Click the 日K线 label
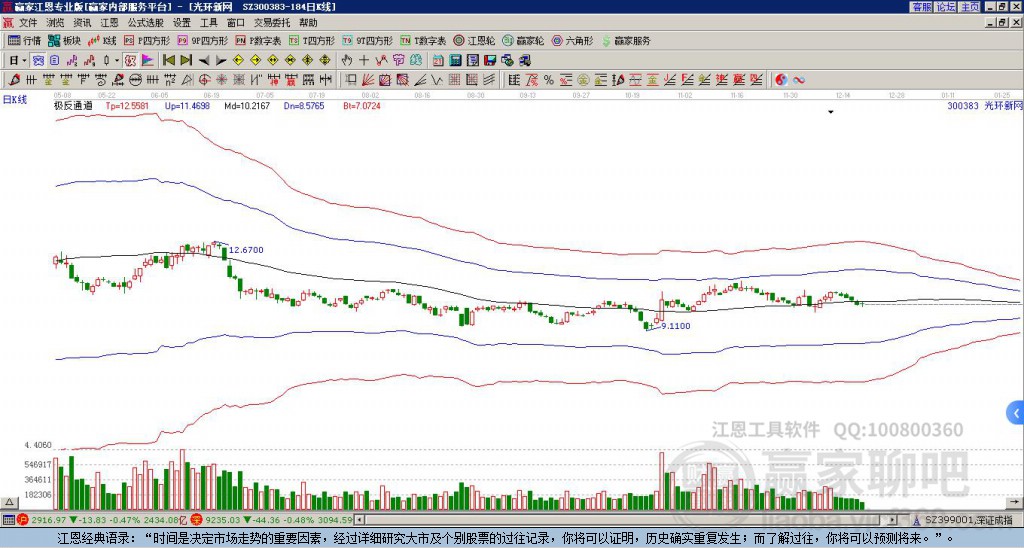Screen dimensions: 1024x548 coord(15,100)
